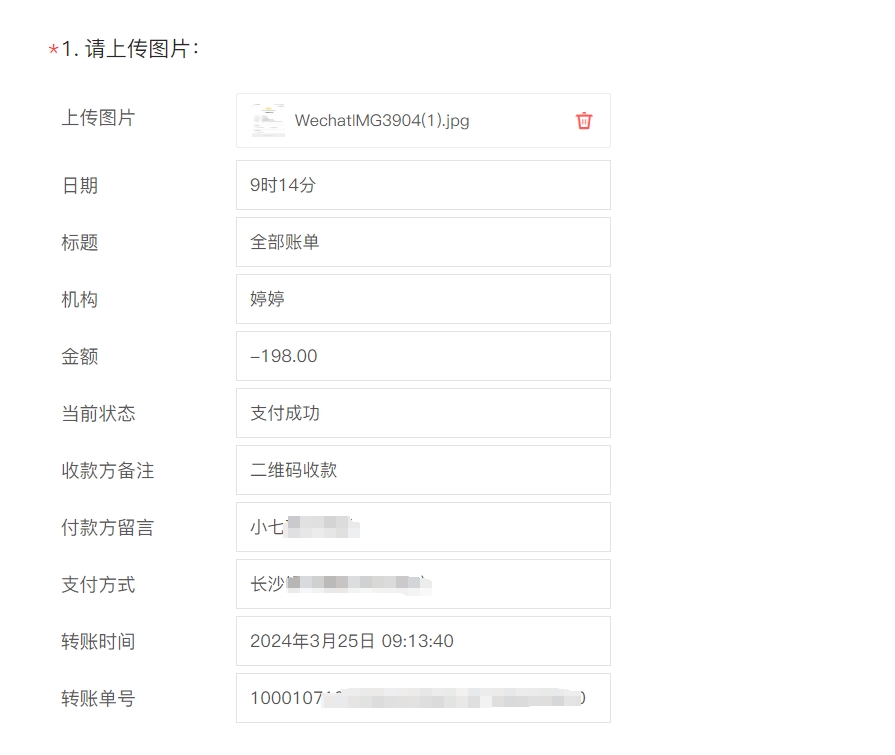Image resolution: width=895 pixels, height=755 pixels.
Task: Click the question heading 1. 请上传图片
Action: pos(130,49)
